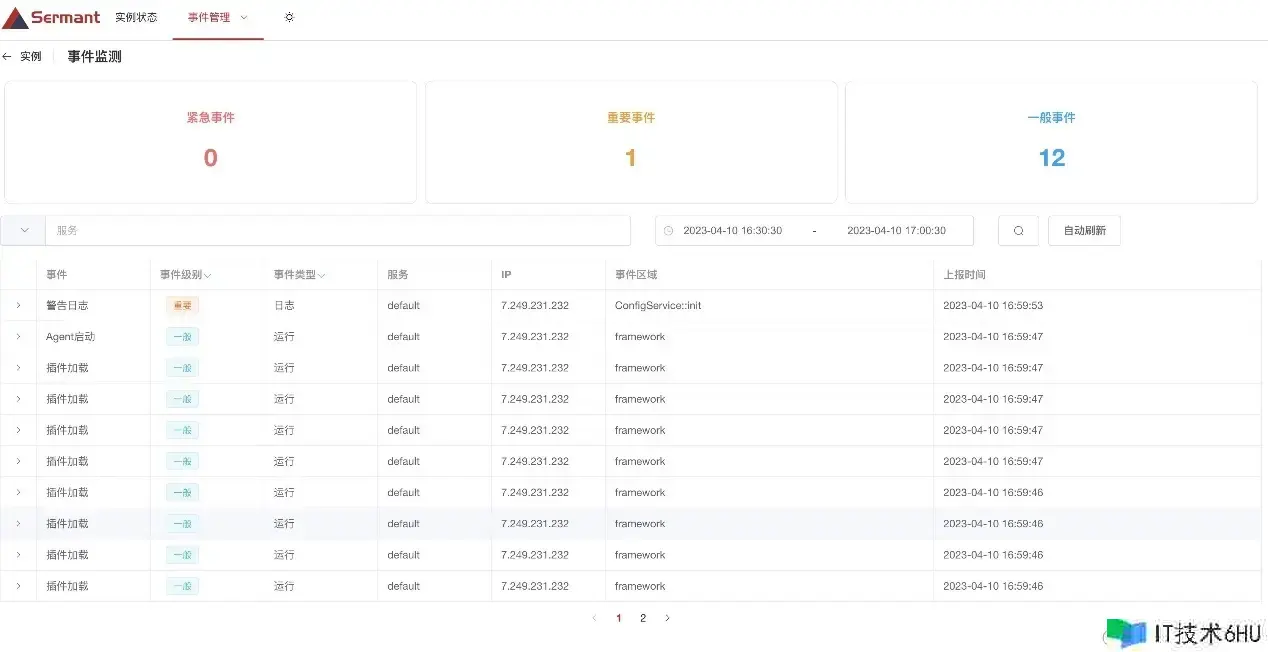Toggle the light/dark theme sun icon
Viewport: 1268px width, 652px height.
pos(290,17)
